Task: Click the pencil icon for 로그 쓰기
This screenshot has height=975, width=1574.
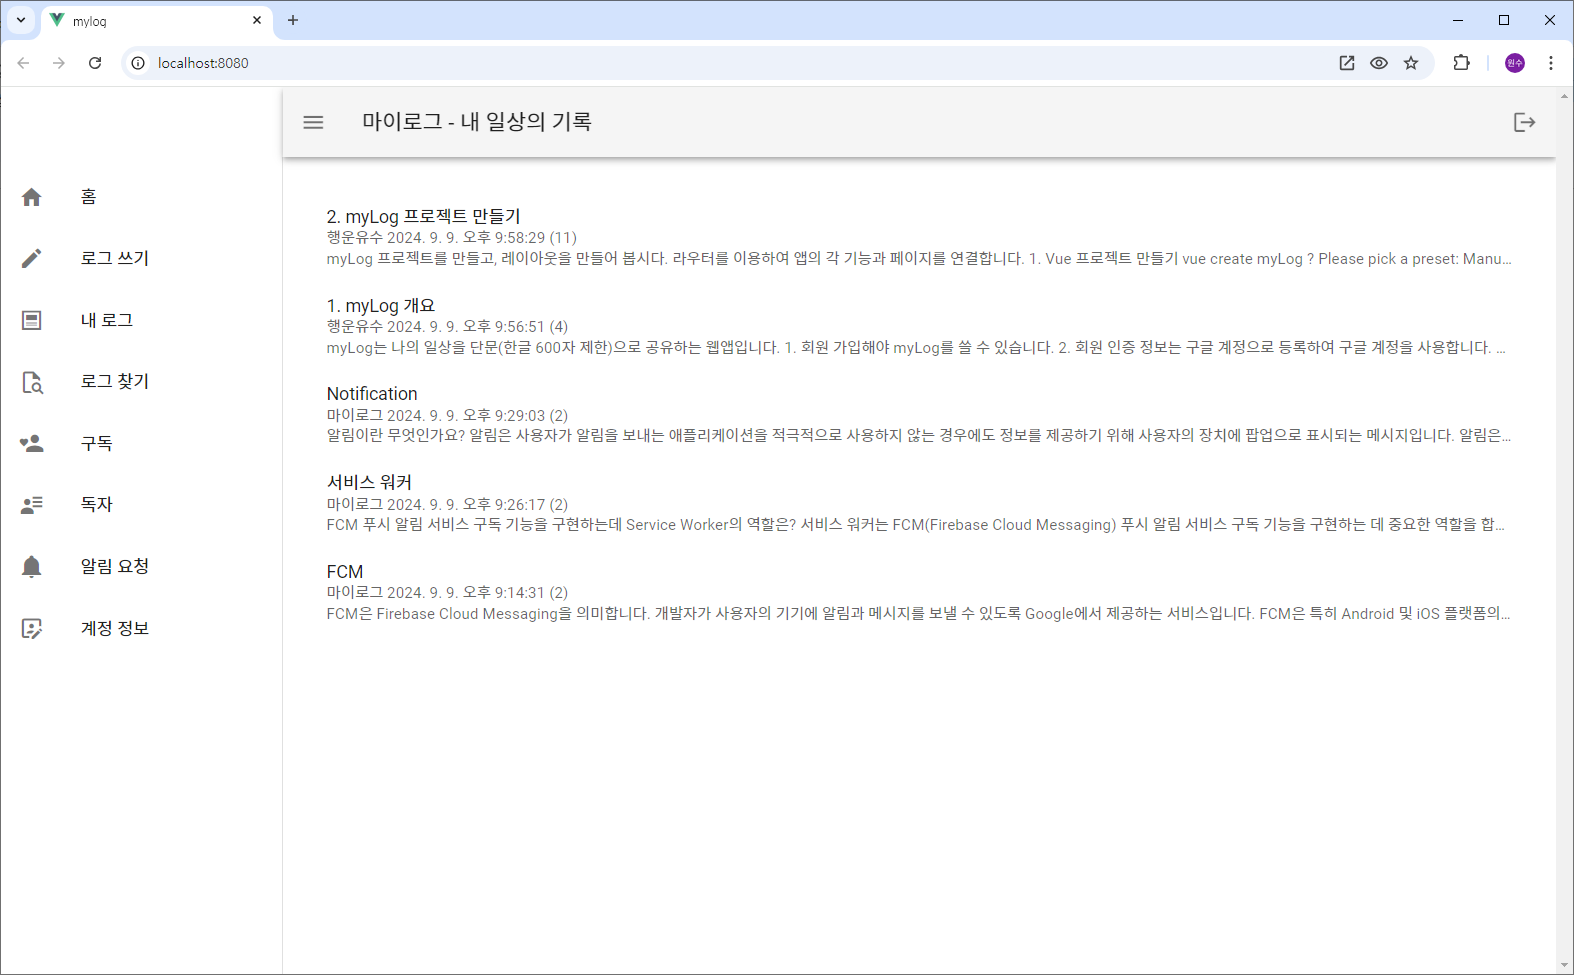Action: pos(32,259)
